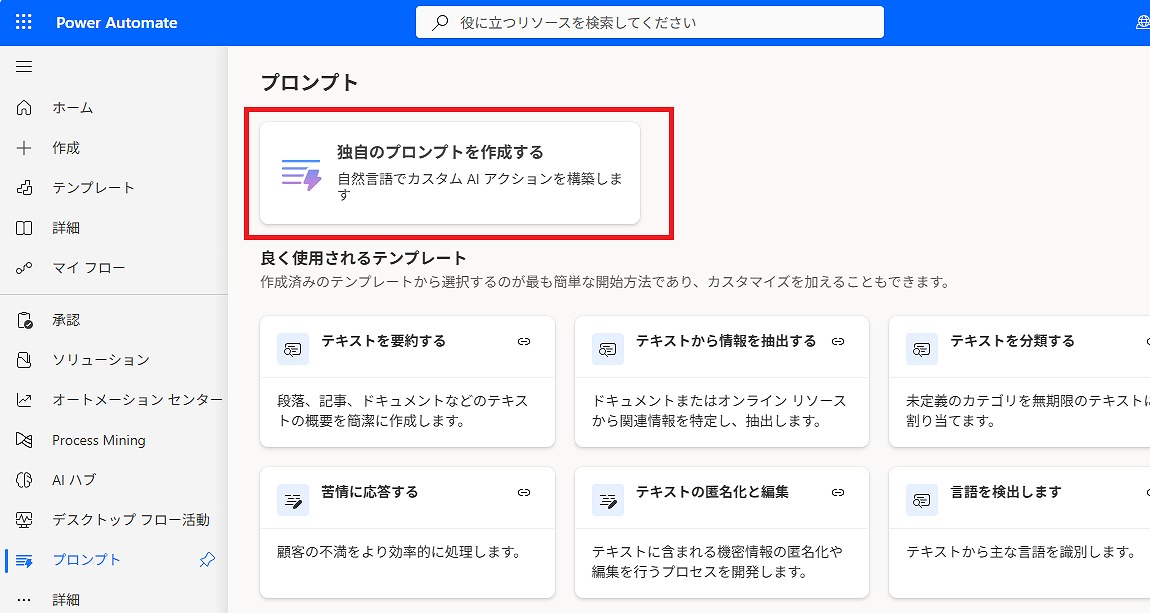This screenshot has width=1150, height=613.
Task: Open AI ハブ from sidebar
Action: coord(74,480)
